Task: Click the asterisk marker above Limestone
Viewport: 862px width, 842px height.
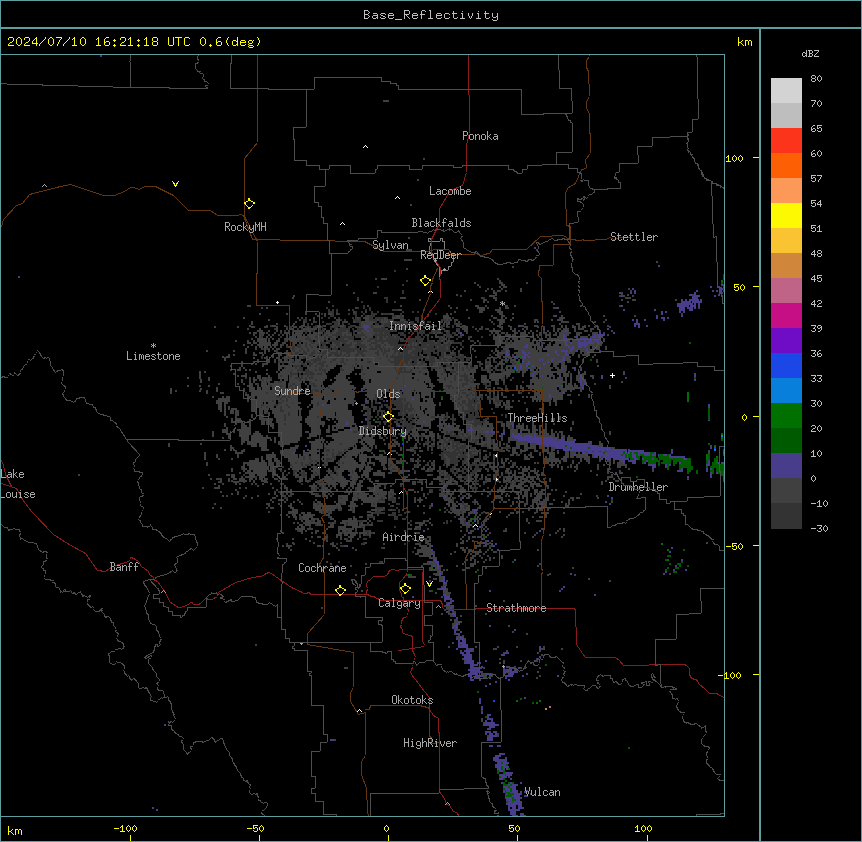Action: (153, 346)
